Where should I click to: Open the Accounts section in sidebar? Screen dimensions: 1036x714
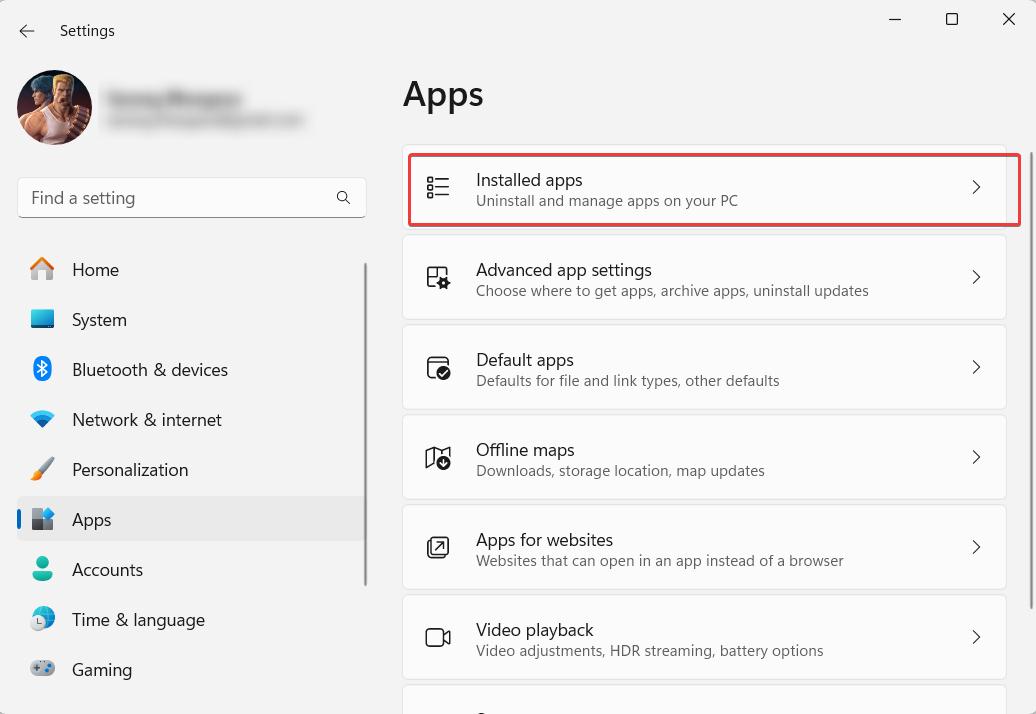coord(107,569)
